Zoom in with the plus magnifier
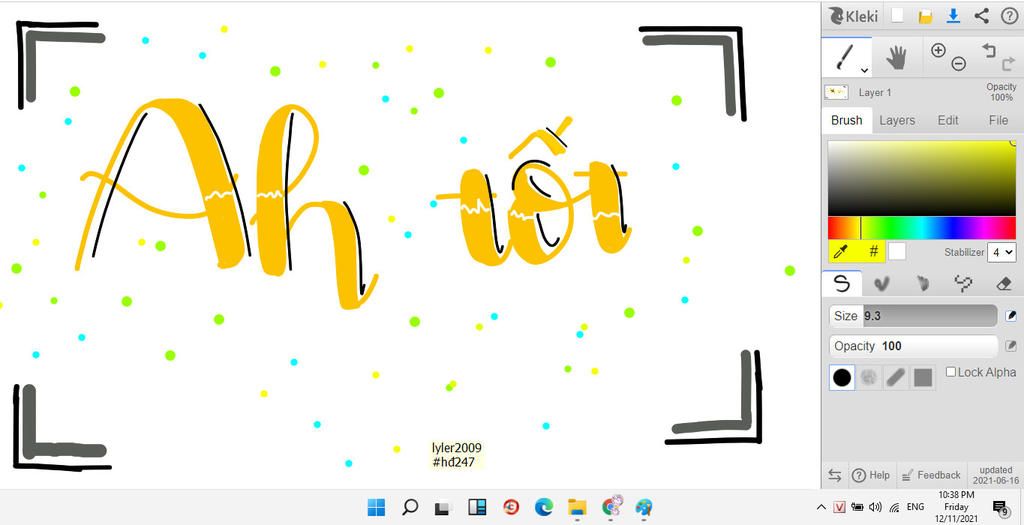 pyautogui.click(x=938, y=50)
